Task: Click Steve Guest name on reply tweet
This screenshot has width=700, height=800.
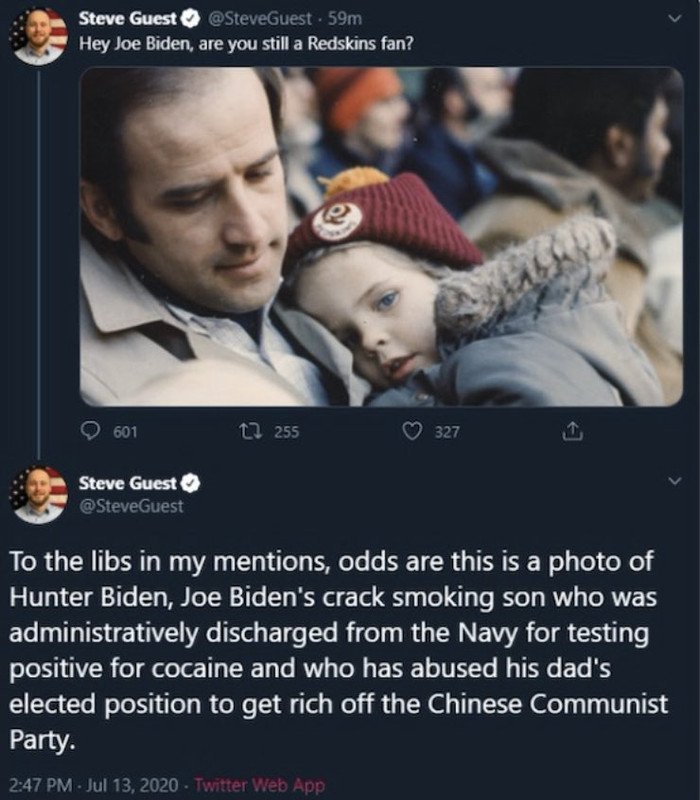Action: point(128,483)
